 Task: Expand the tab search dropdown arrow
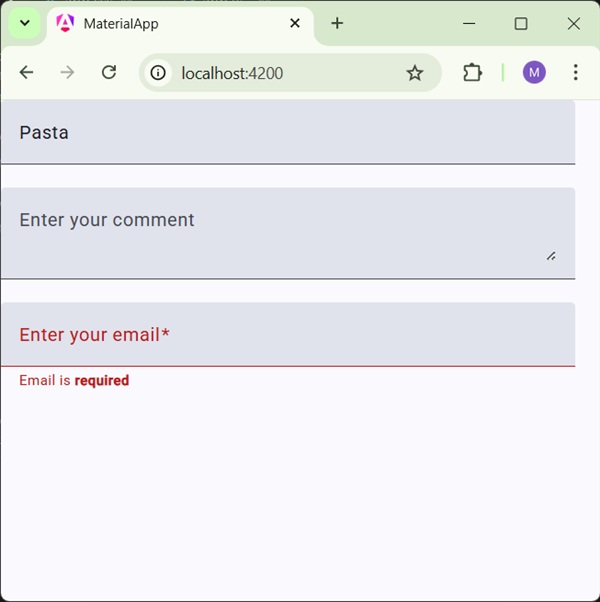click(x=25, y=23)
